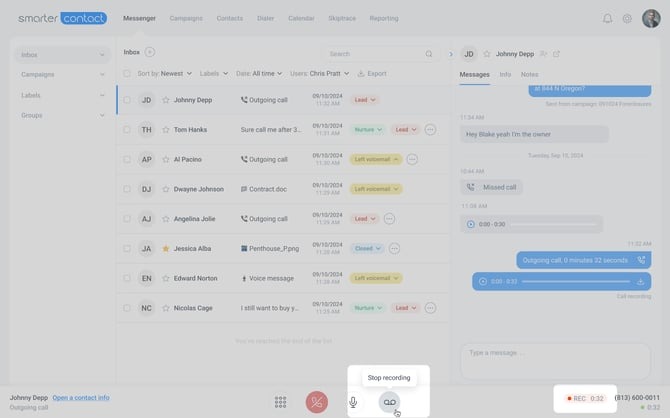This screenshot has height=418, width=670.
Task: Open the dialpad keypad
Action: point(281,402)
